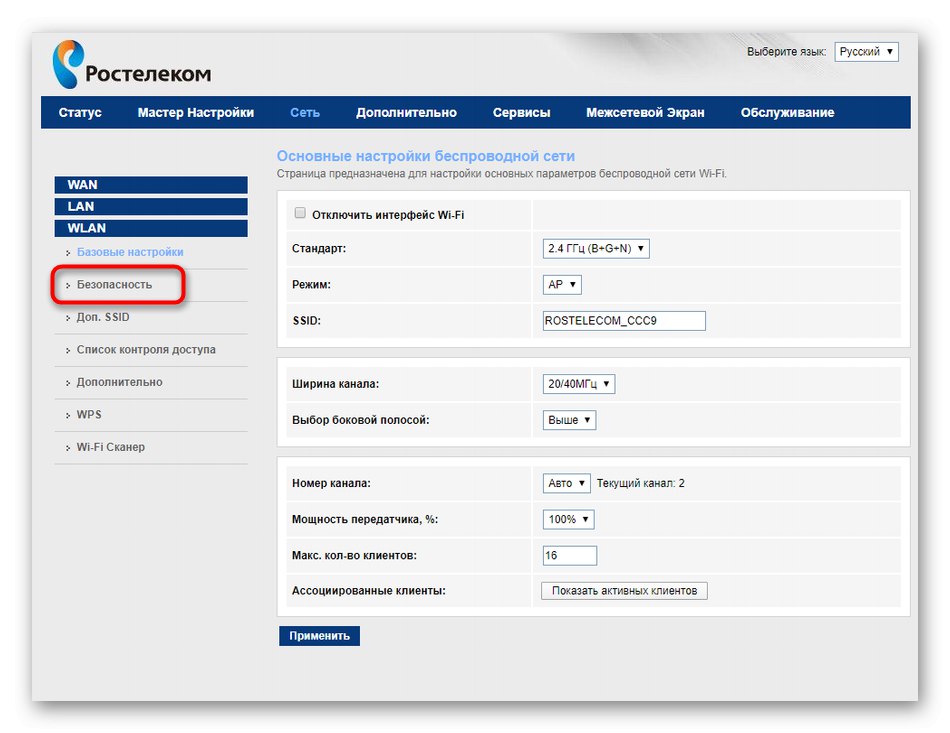Open the Русский language dropdown
This screenshot has height=733, width=950.
click(x=866, y=51)
